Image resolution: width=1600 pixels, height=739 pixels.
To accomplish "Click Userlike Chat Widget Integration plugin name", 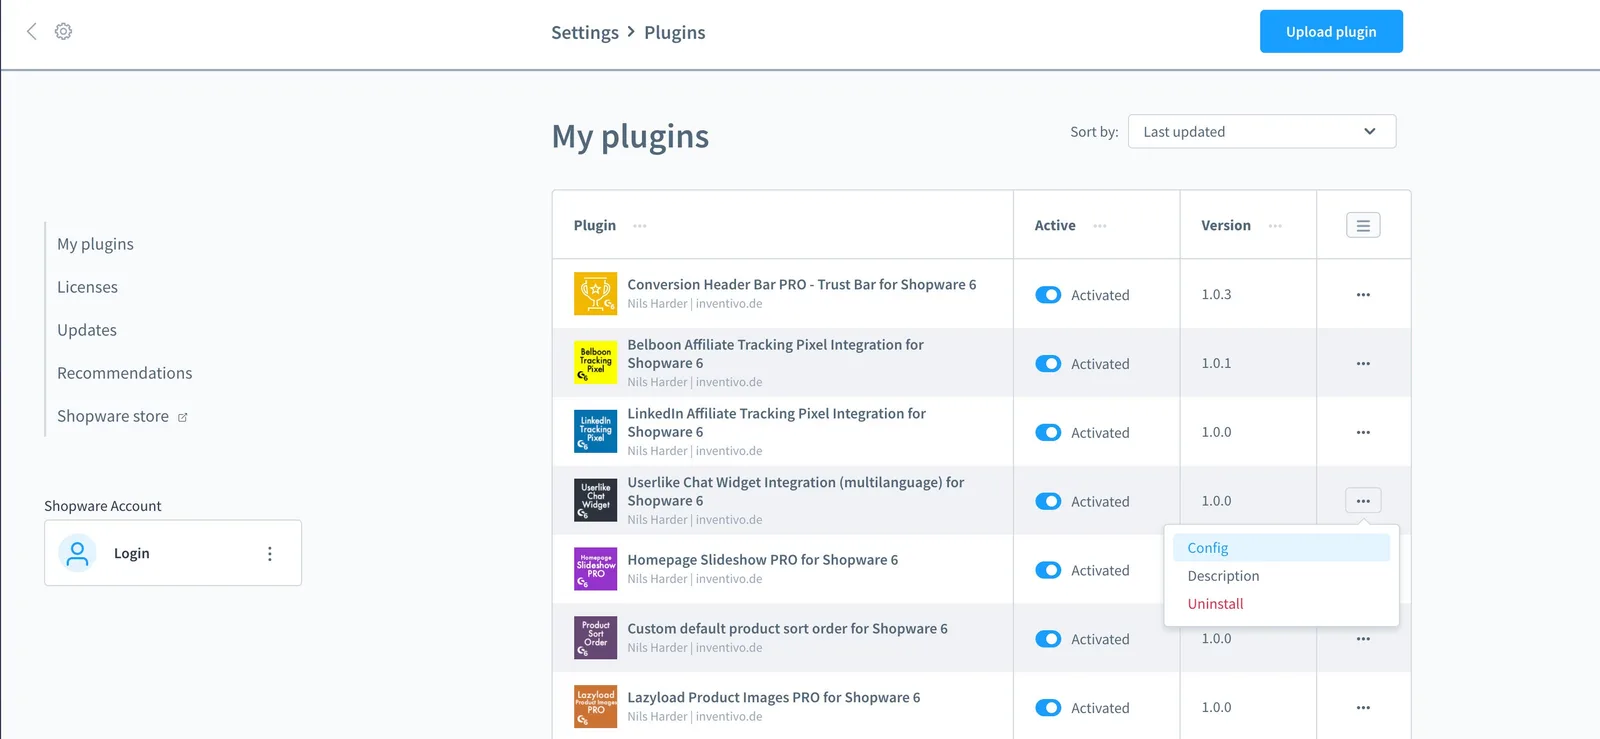I will click(x=796, y=491).
